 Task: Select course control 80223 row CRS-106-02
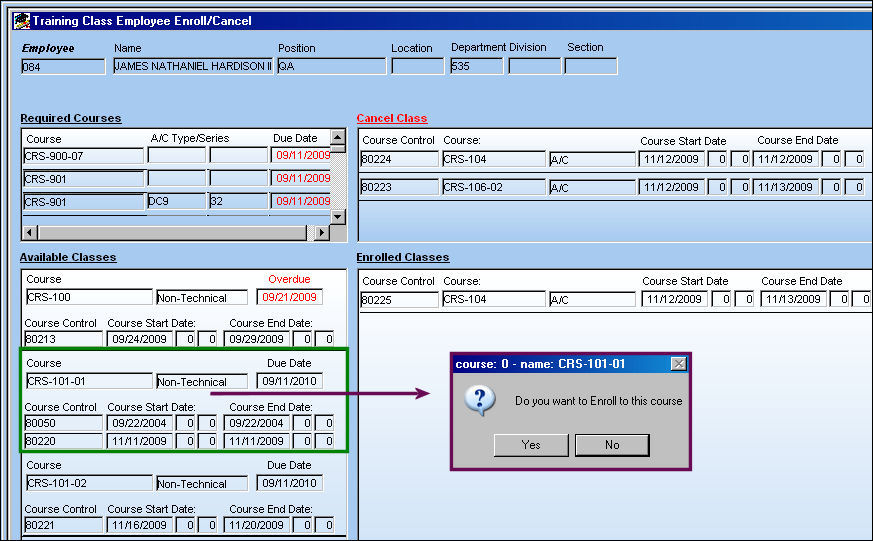click(399, 187)
